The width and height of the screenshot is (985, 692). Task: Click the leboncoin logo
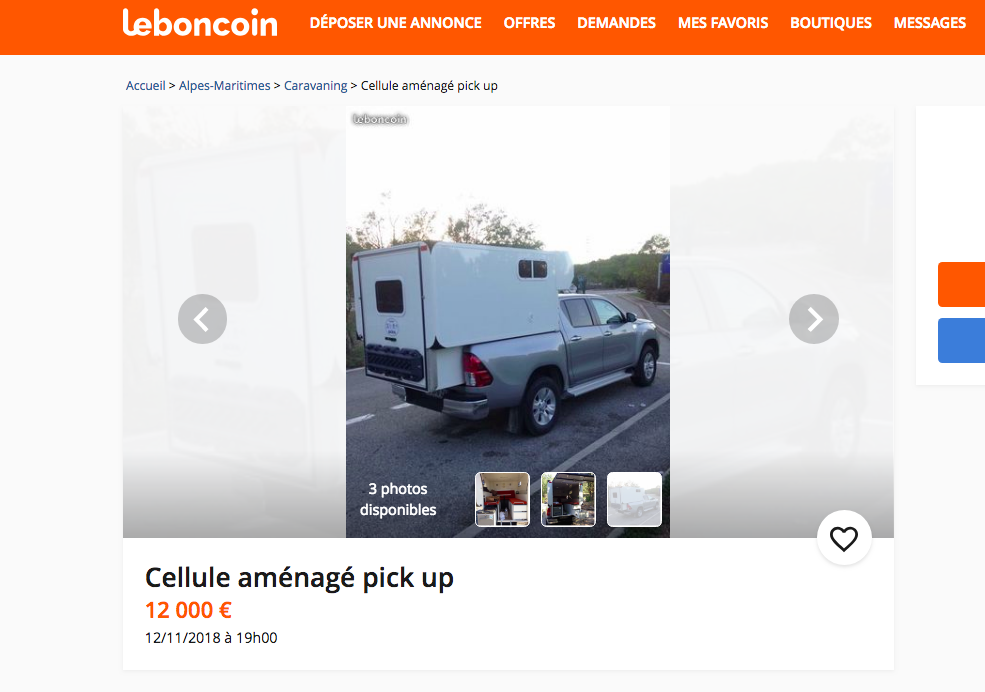tap(200, 23)
